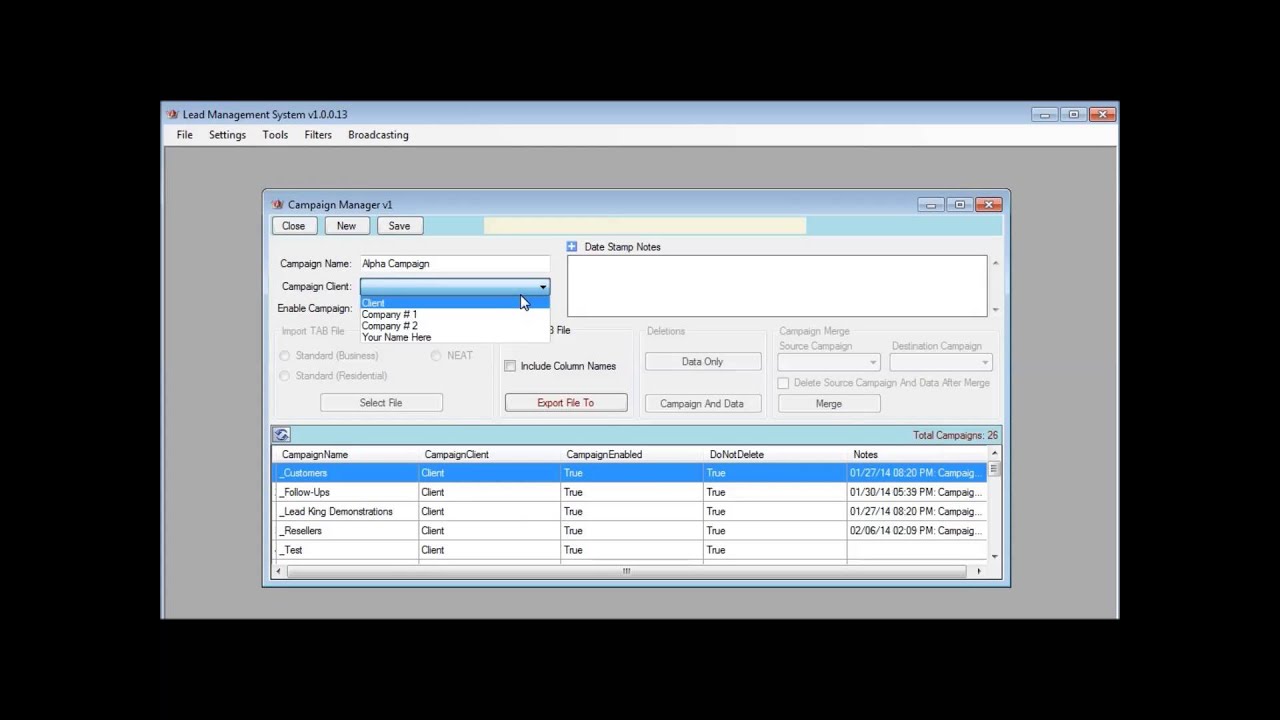Click the notes area scroll up arrow

(x=994, y=263)
